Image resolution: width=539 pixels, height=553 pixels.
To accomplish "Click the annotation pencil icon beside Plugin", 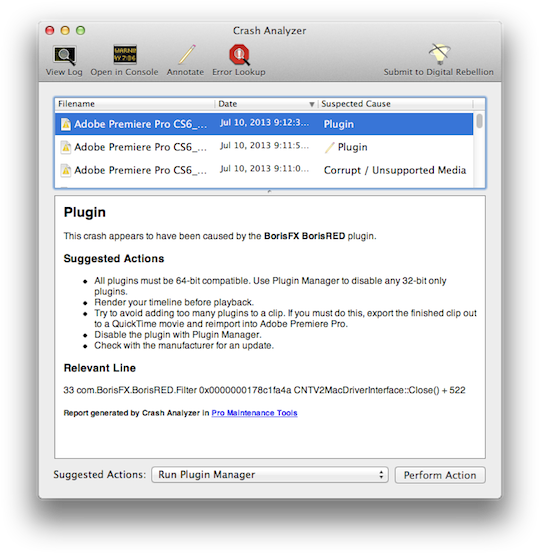I will tap(329, 147).
